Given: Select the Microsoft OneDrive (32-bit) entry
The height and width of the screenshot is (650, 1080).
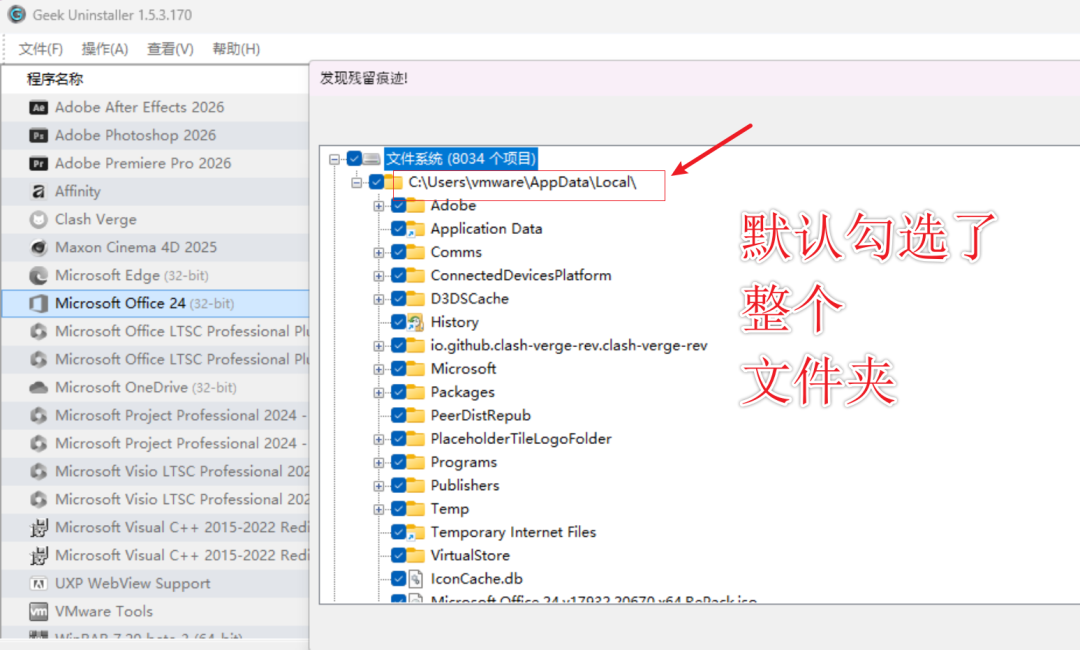Looking at the screenshot, I should coord(156,388).
